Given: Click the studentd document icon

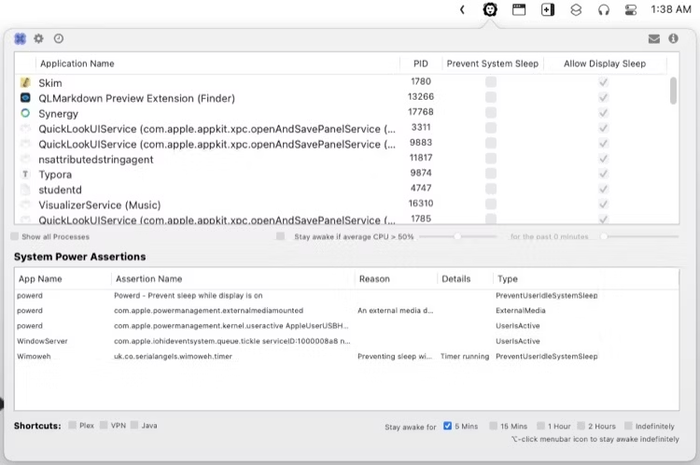Looking at the screenshot, I should pyautogui.click(x=25, y=189).
